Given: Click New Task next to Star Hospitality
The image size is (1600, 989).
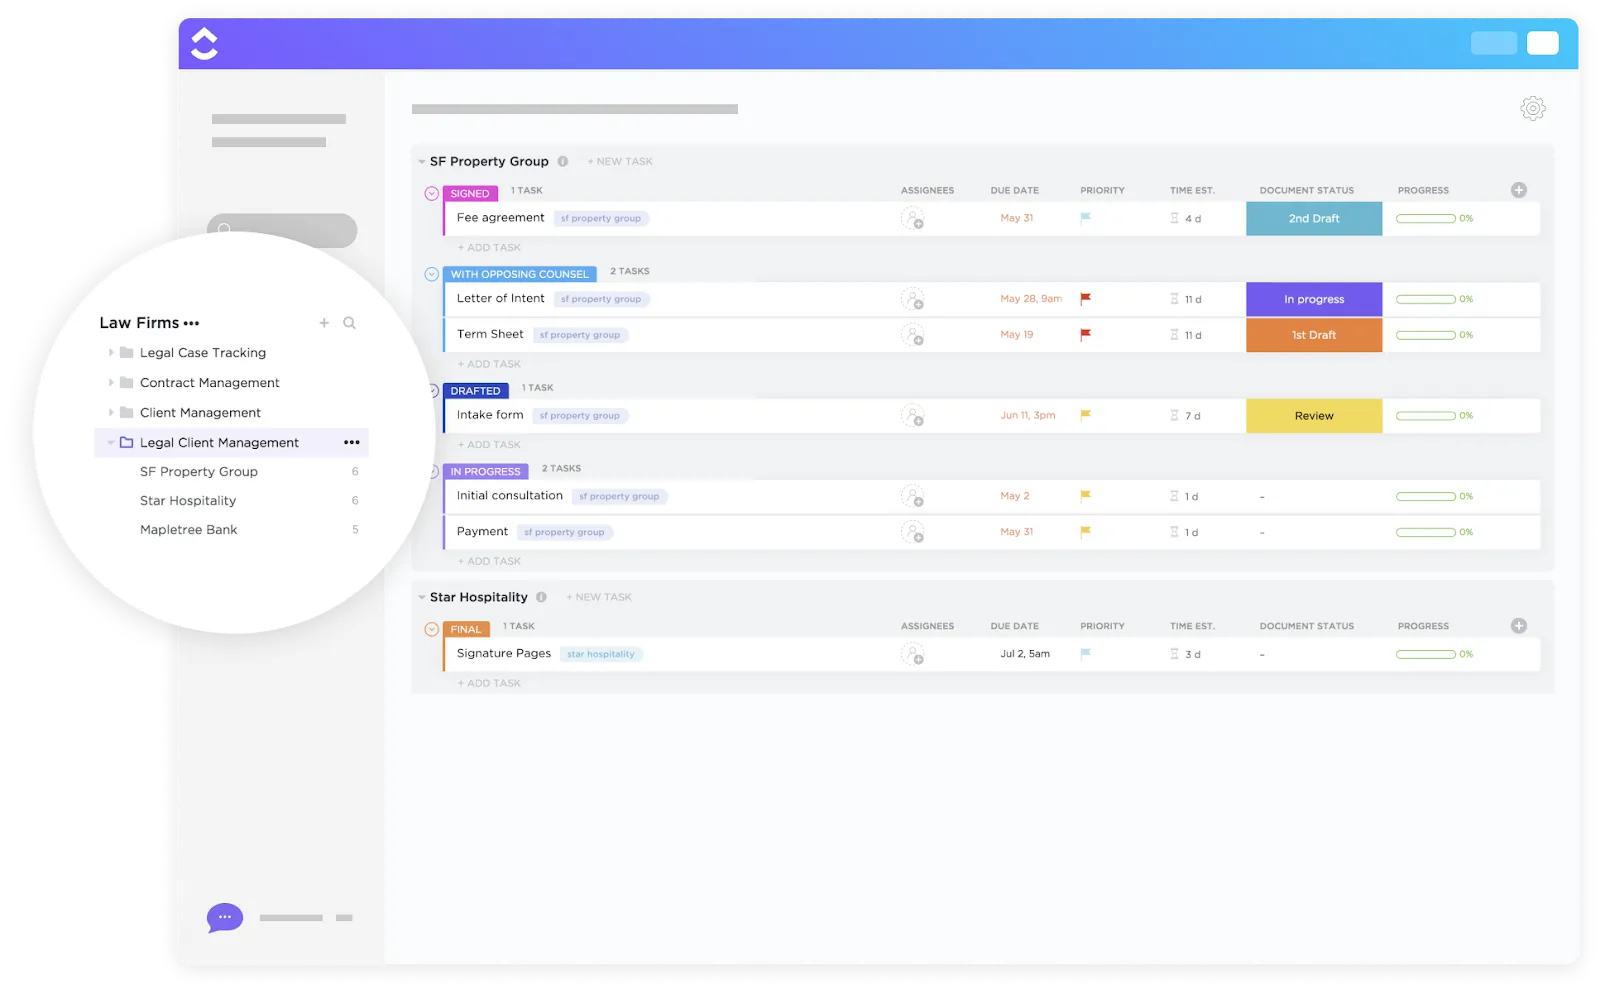Looking at the screenshot, I should 599,597.
